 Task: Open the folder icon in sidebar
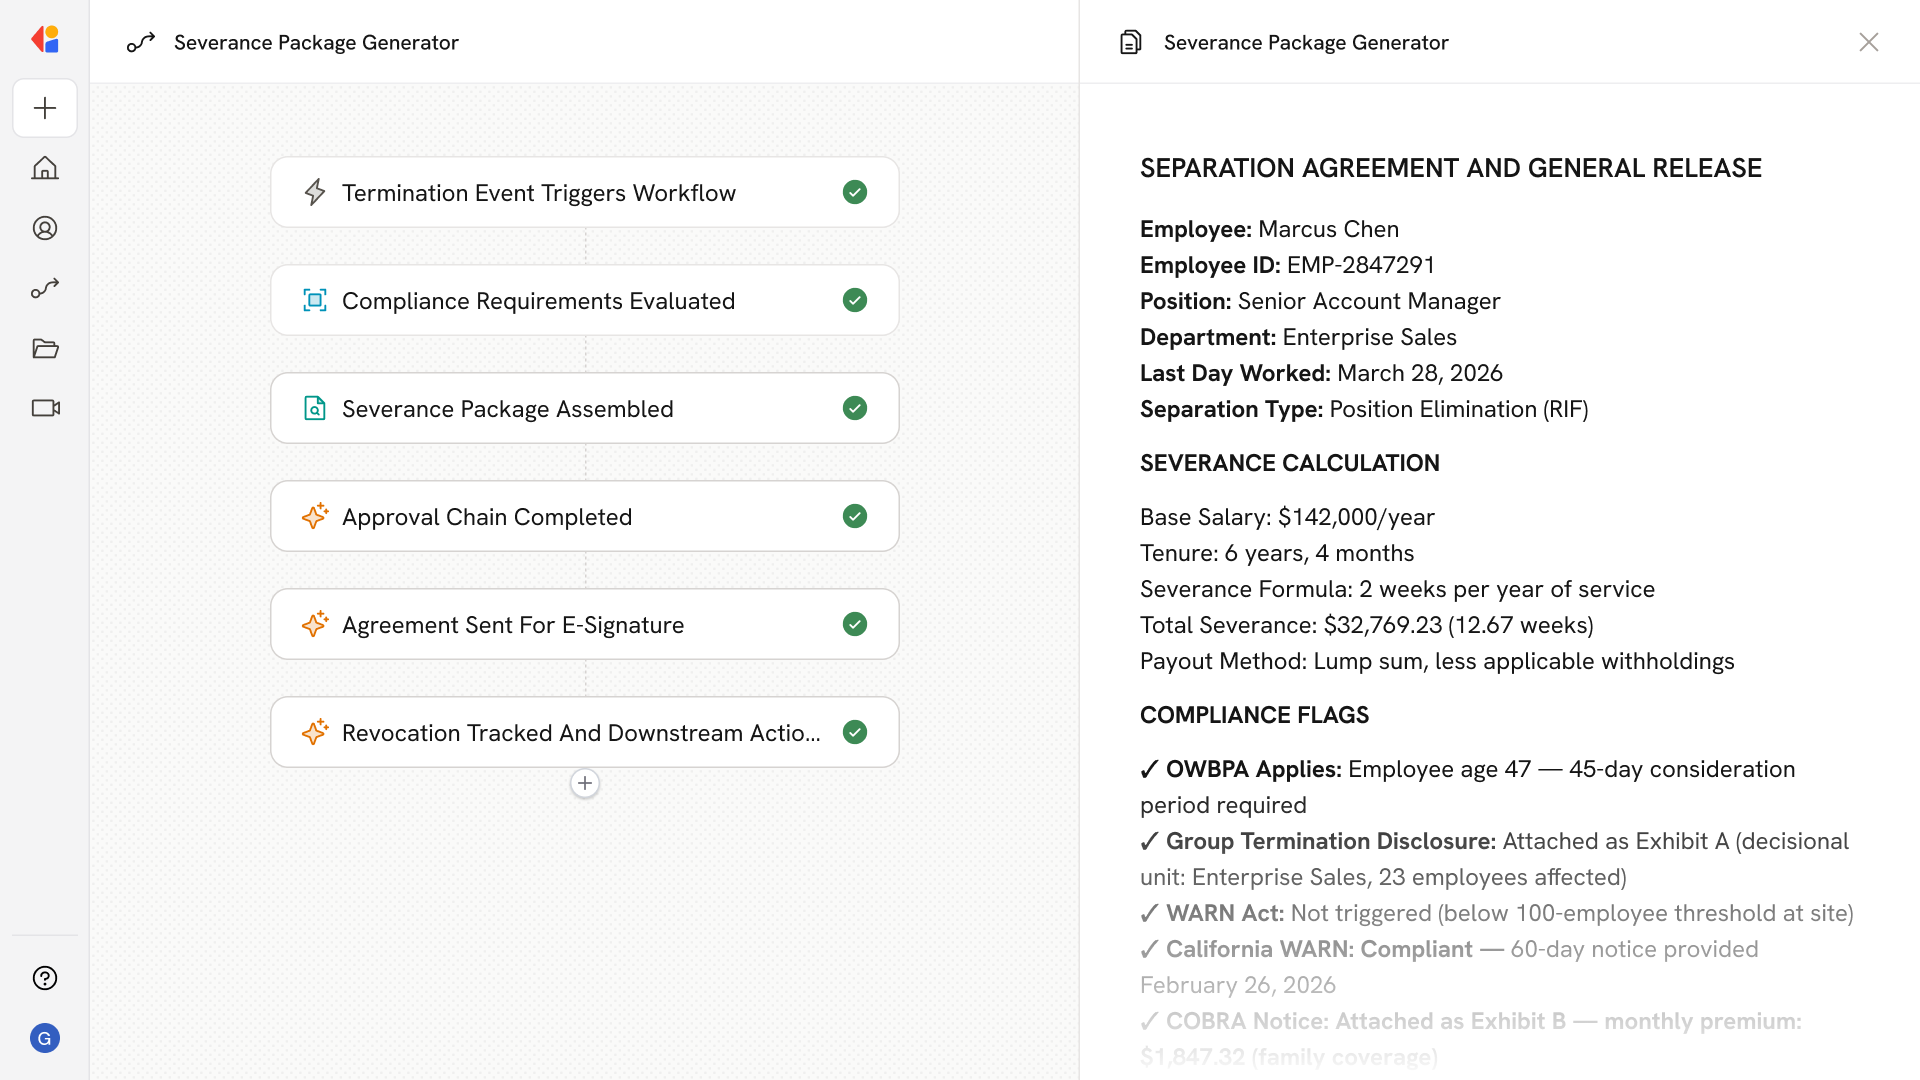[x=45, y=348]
